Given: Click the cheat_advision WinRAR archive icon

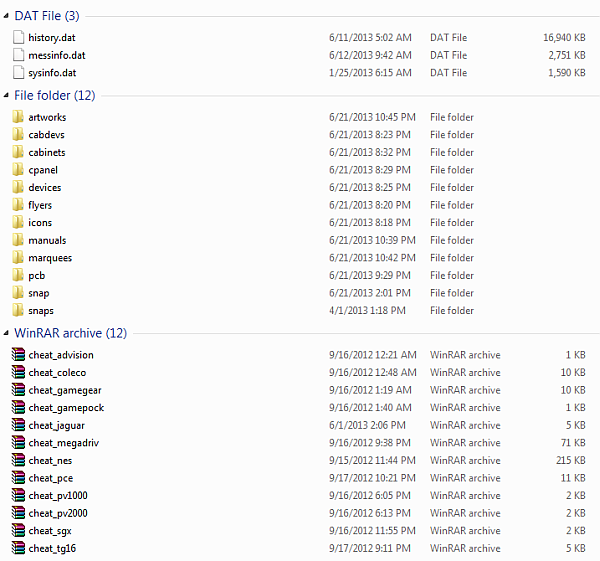Looking at the screenshot, I should 18,354.
